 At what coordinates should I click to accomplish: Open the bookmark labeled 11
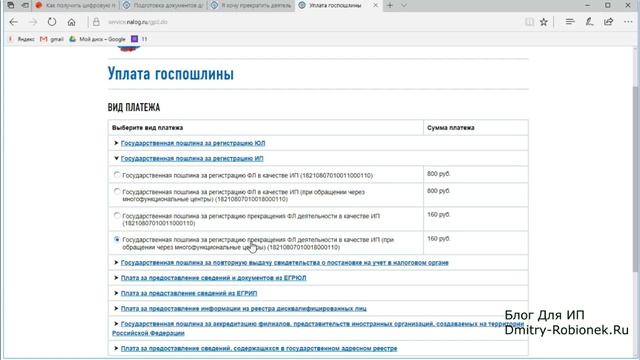139,39
